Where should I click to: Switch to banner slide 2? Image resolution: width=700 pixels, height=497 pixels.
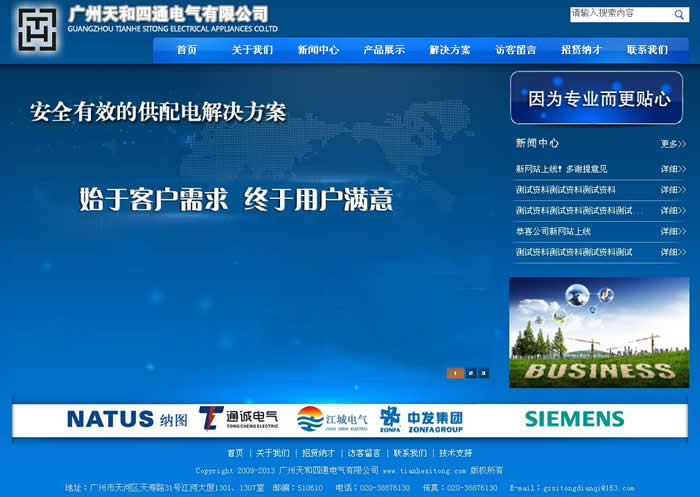[470, 373]
